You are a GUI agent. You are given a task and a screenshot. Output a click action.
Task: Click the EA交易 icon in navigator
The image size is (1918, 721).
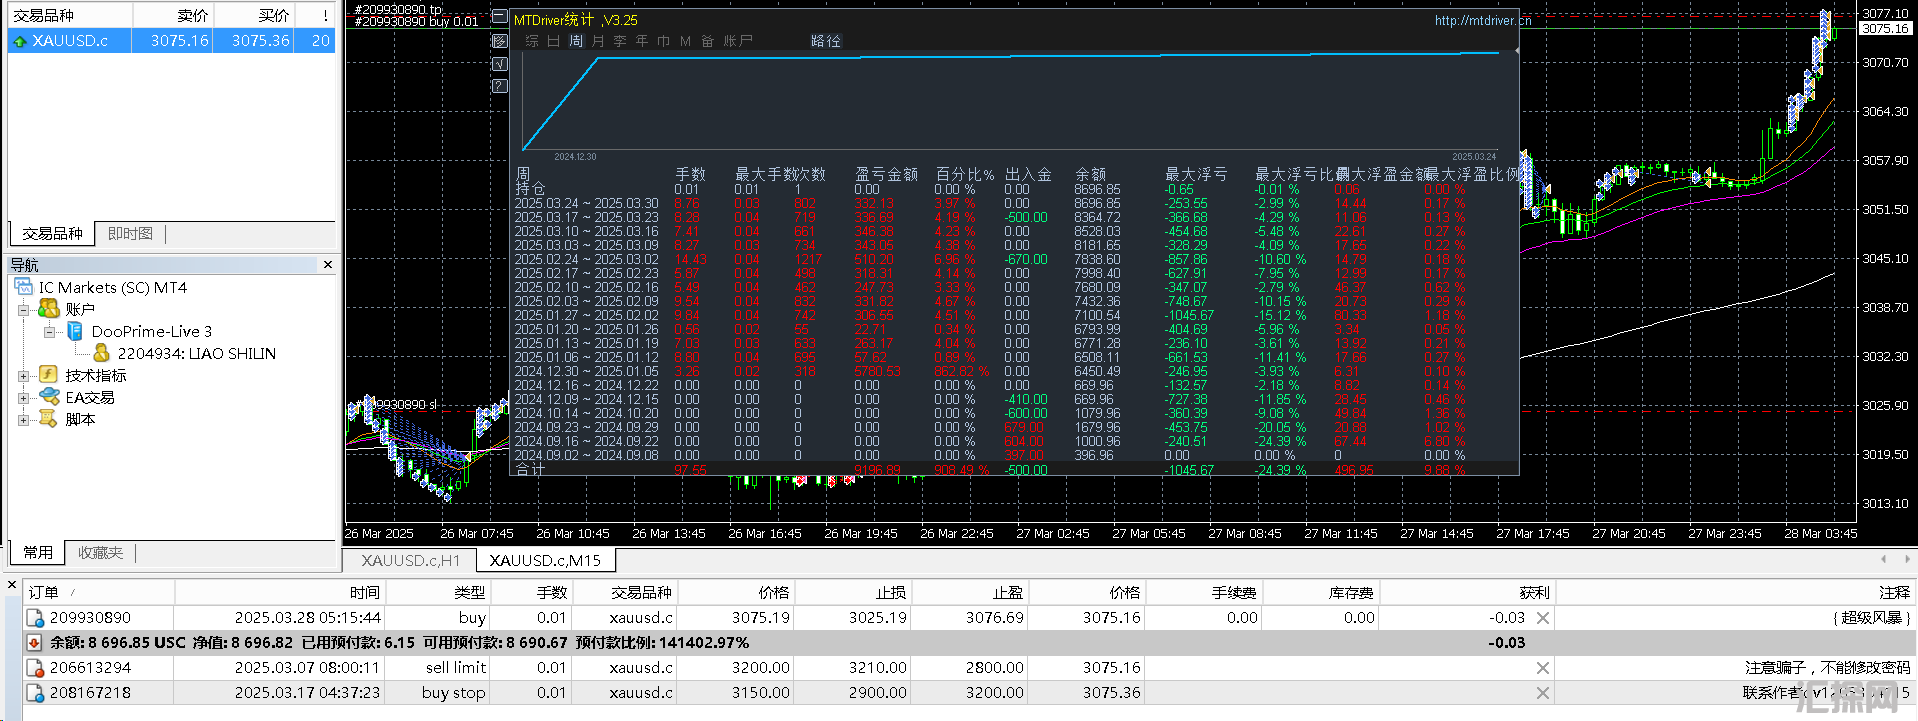pyautogui.click(x=49, y=397)
